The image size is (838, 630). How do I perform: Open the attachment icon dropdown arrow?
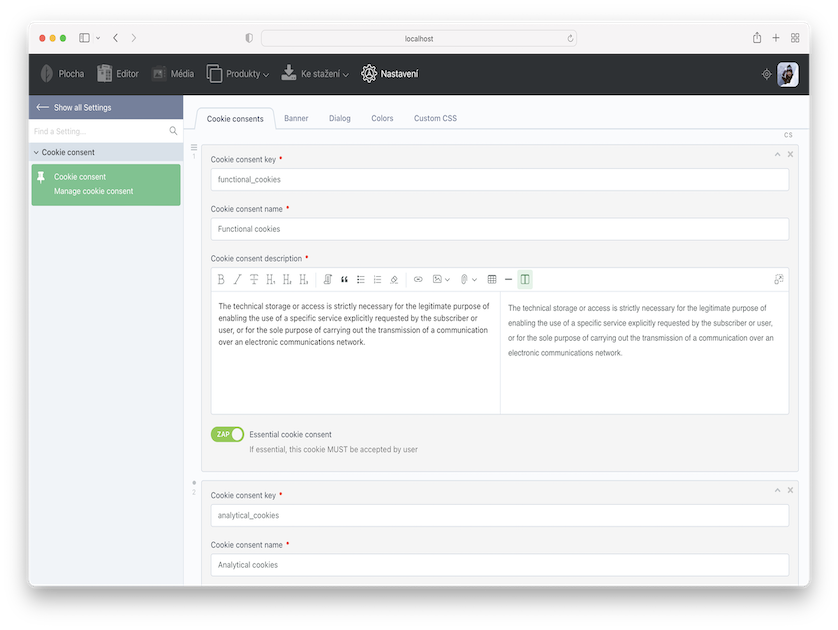coord(474,280)
